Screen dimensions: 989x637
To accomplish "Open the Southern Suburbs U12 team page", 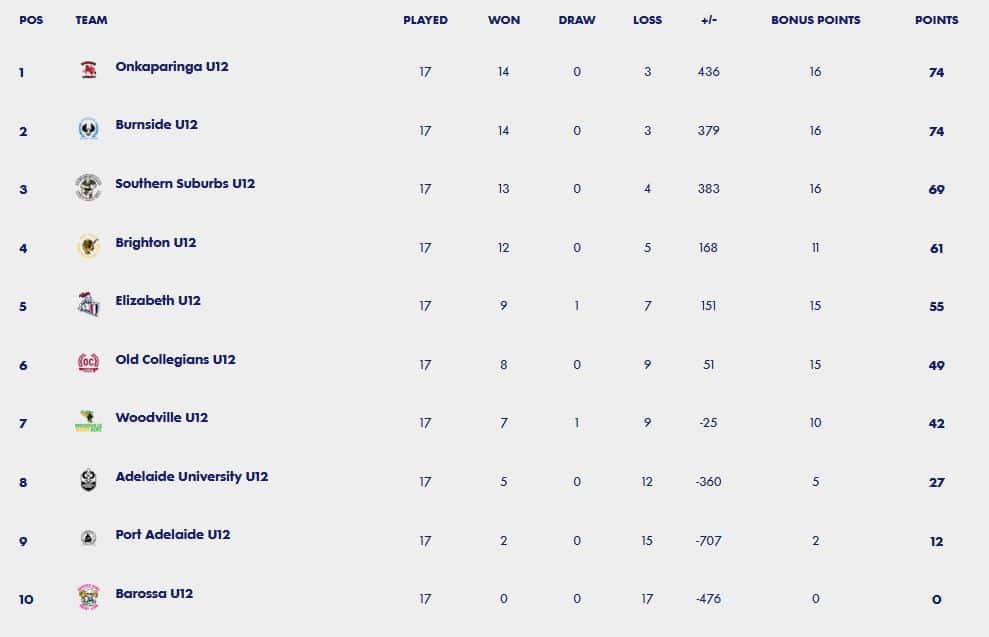I will tap(185, 184).
